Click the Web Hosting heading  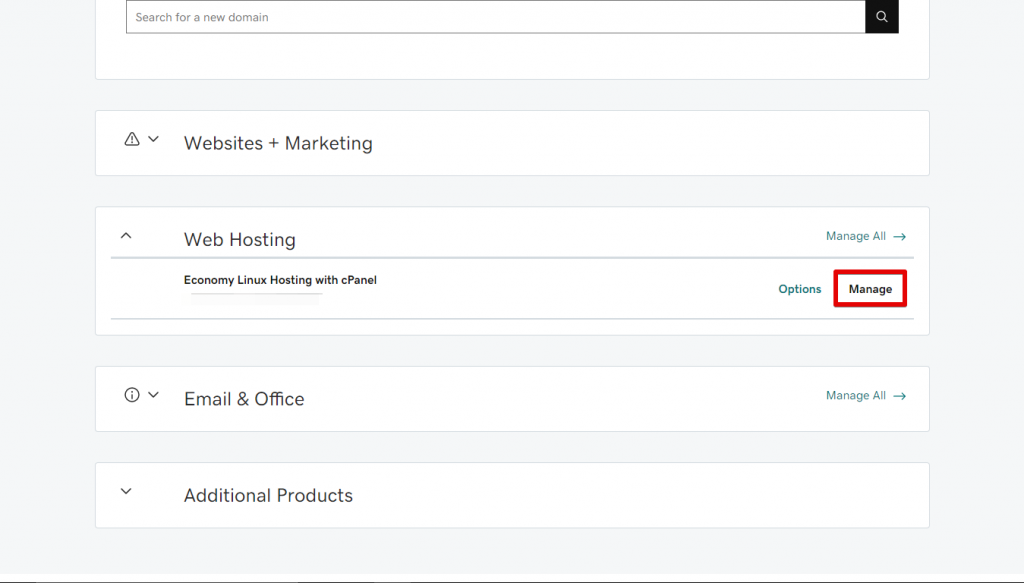[240, 240]
